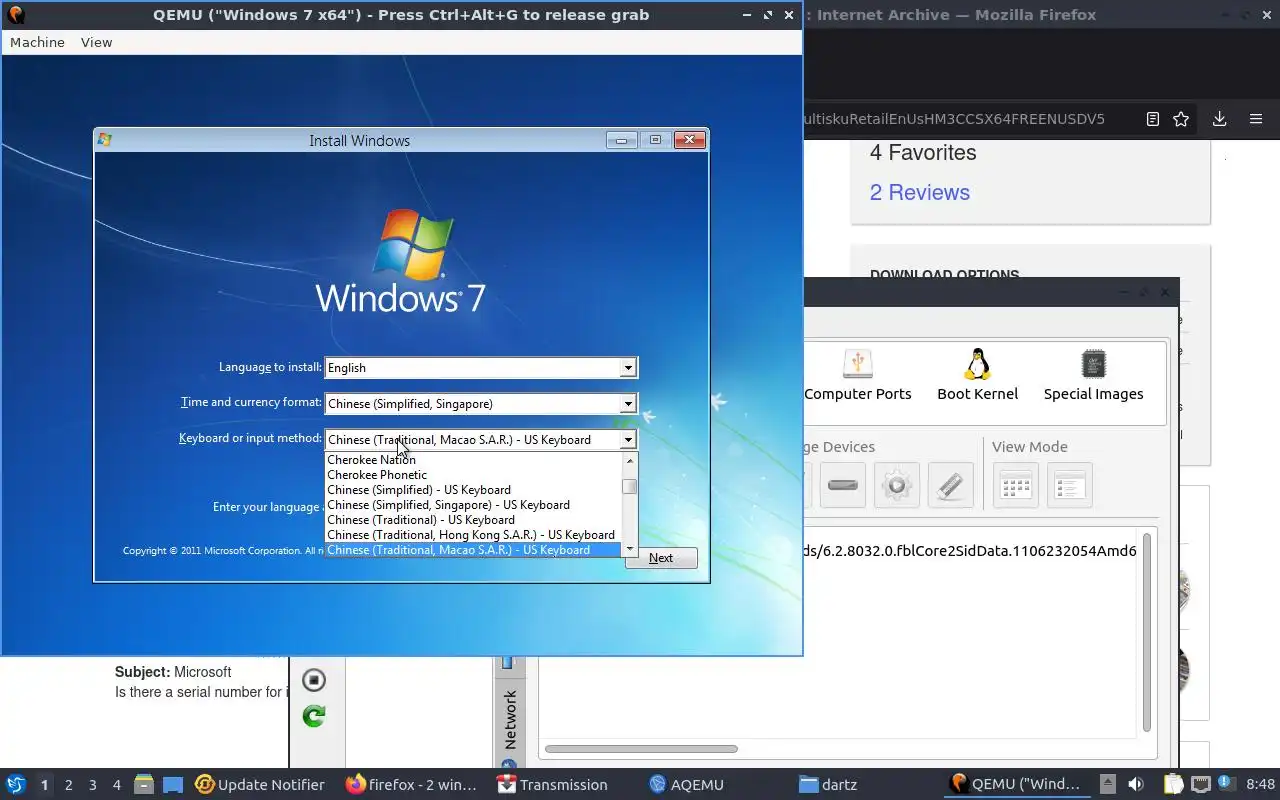Image resolution: width=1280 pixels, height=800 pixels.
Task: Open the Computer Ports tab in AQEMU
Action: click(x=858, y=376)
